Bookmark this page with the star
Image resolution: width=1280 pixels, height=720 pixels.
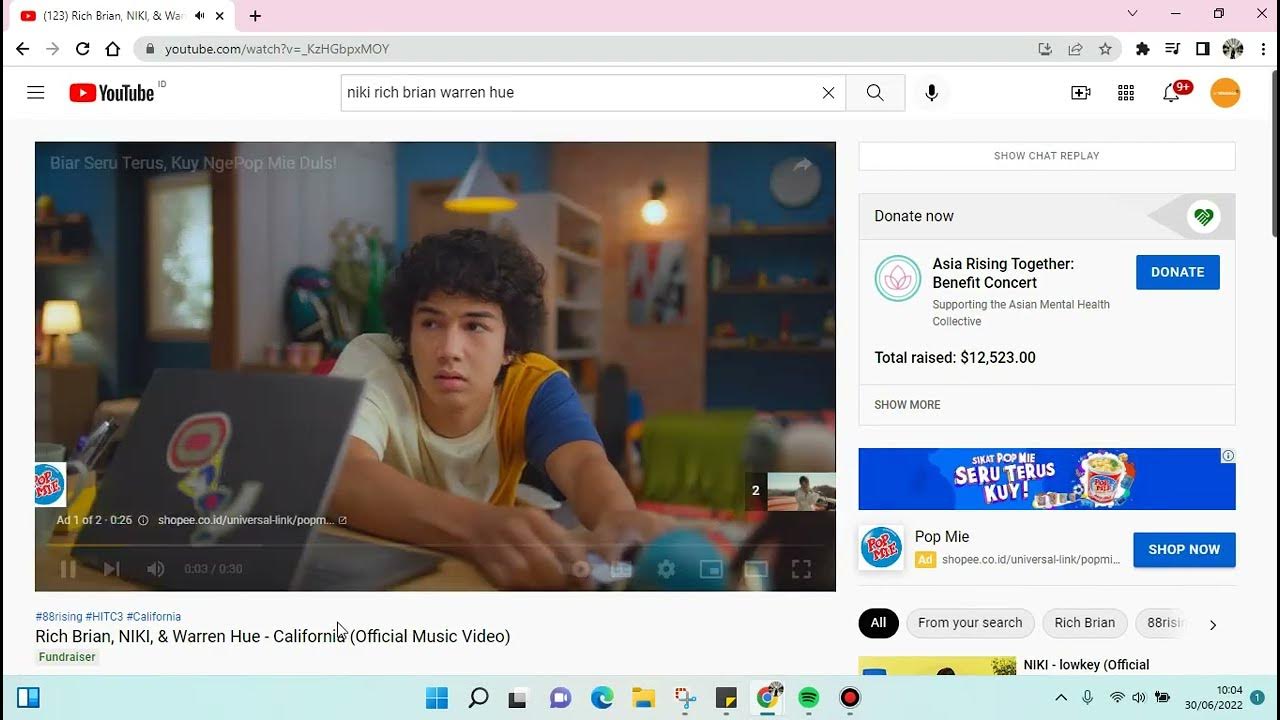point(1105,49)
